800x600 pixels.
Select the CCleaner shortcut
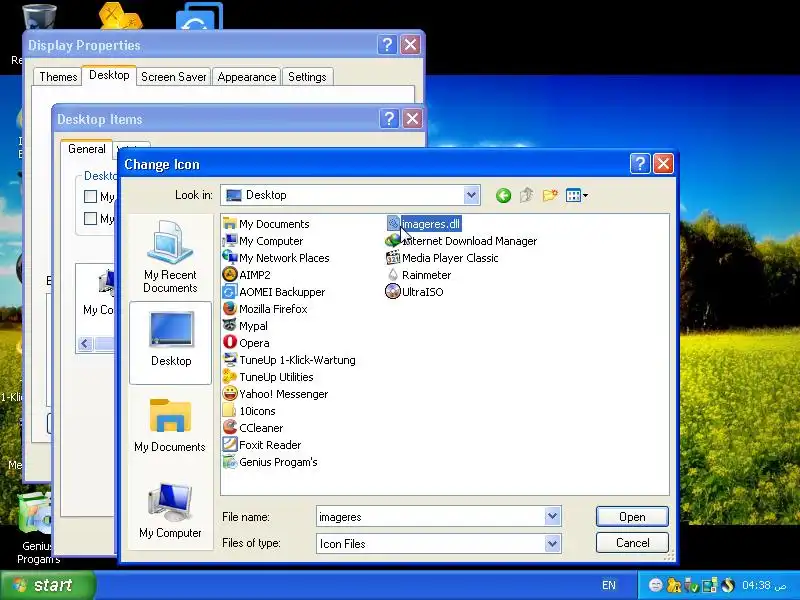(253, 428)
